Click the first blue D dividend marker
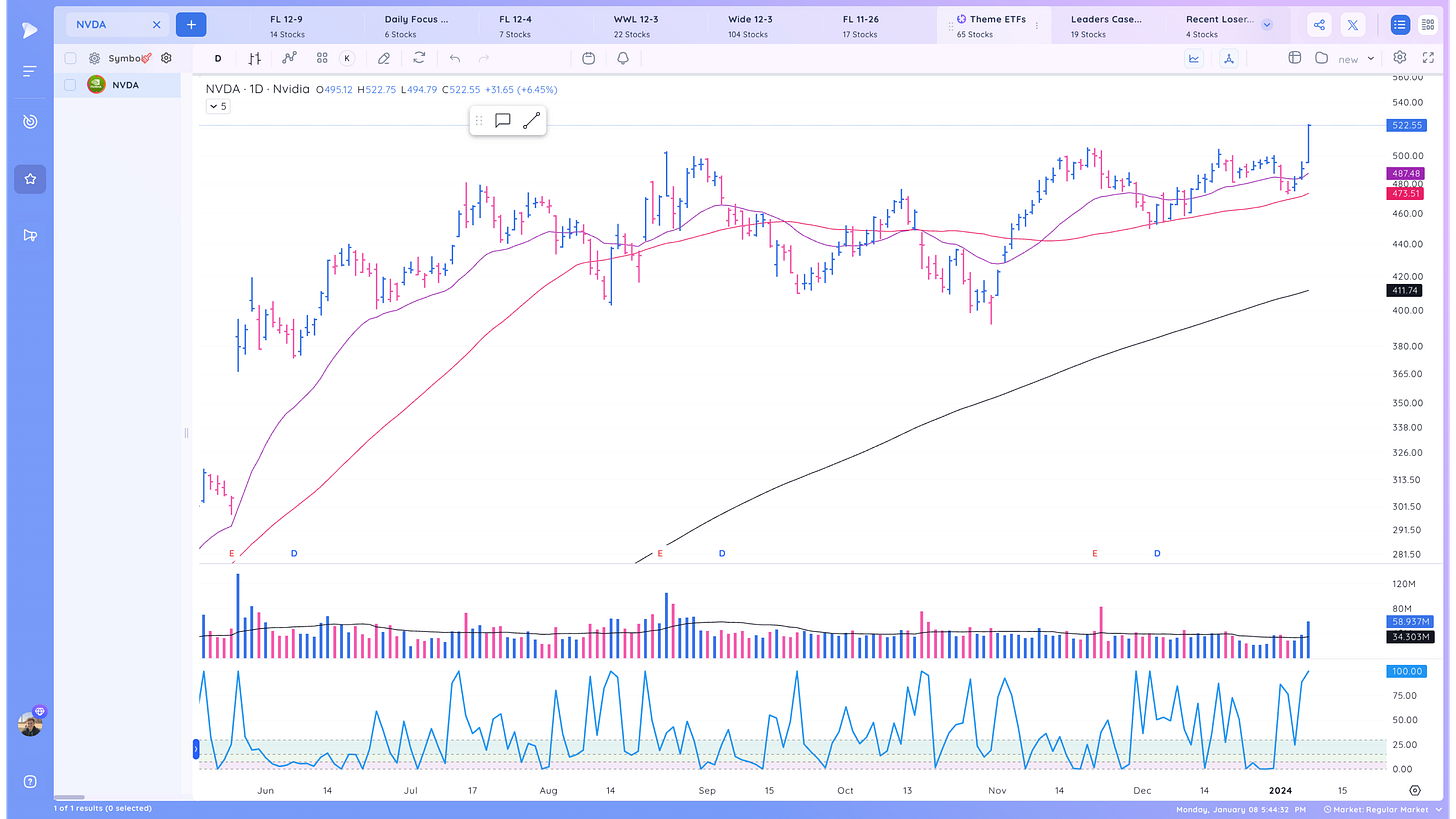This screenshot has height=819, width=1456. pos(294,553)
